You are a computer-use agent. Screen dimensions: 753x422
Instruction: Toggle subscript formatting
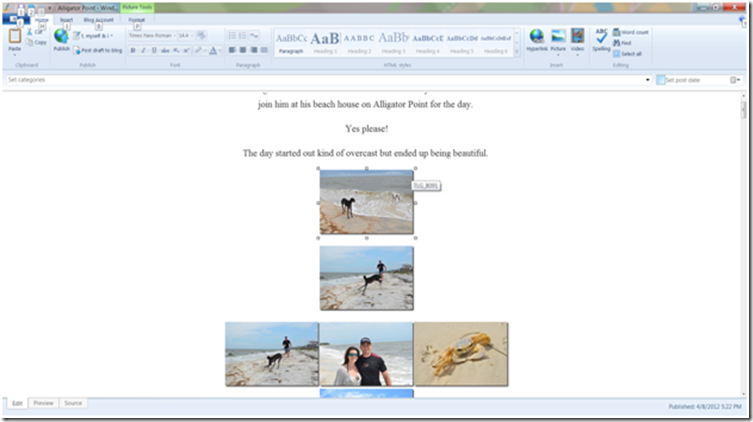tap(176, 50)
